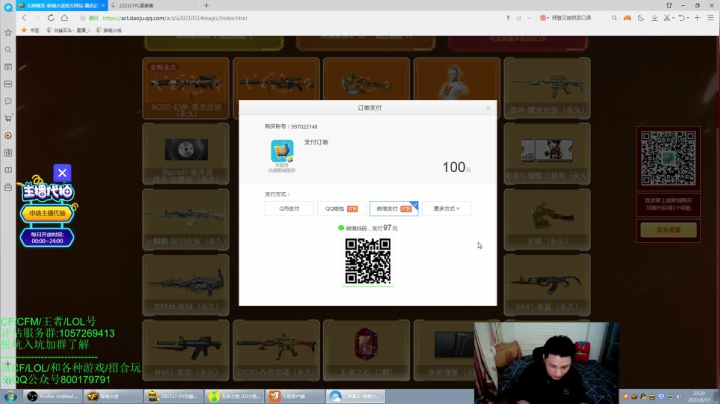Screen dimensions: 720x404
Task: Open the favorites star in left sidebar
Action: [8, 33]
